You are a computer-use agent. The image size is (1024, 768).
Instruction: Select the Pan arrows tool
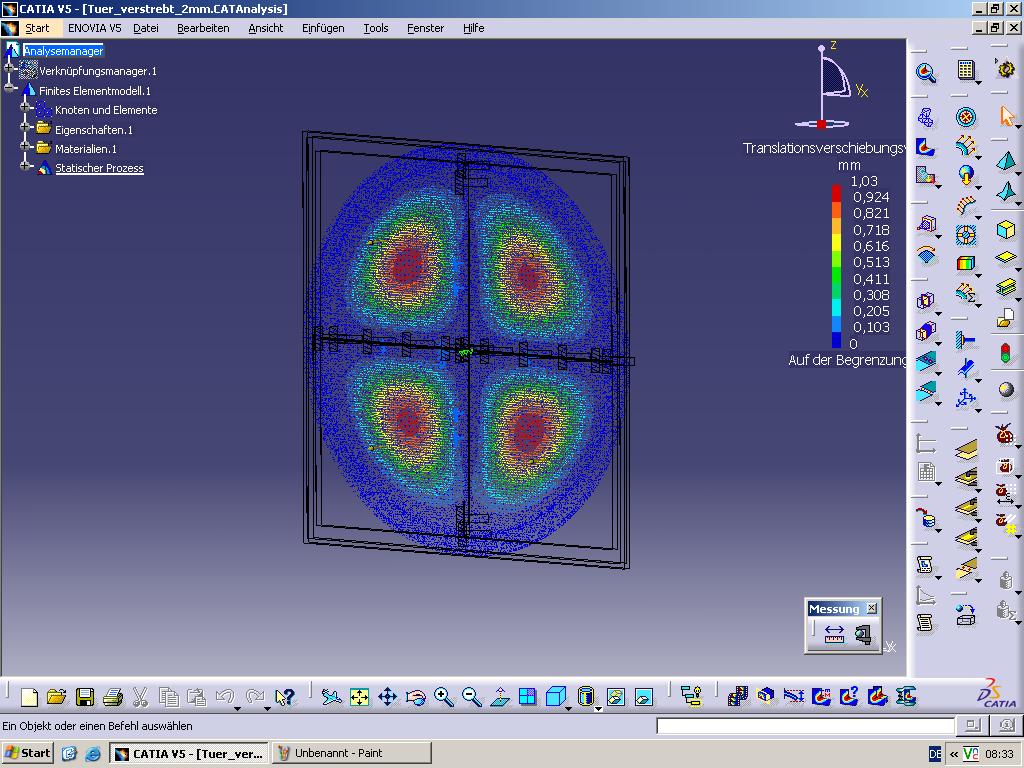pyautogui.click(x=388, y=697)
